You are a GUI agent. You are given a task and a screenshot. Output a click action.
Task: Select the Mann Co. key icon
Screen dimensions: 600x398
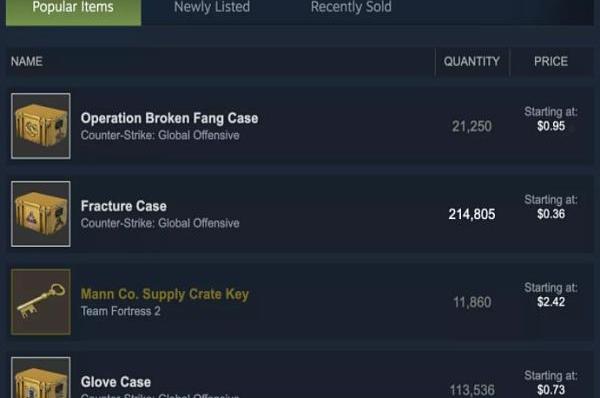coord(41,302)
